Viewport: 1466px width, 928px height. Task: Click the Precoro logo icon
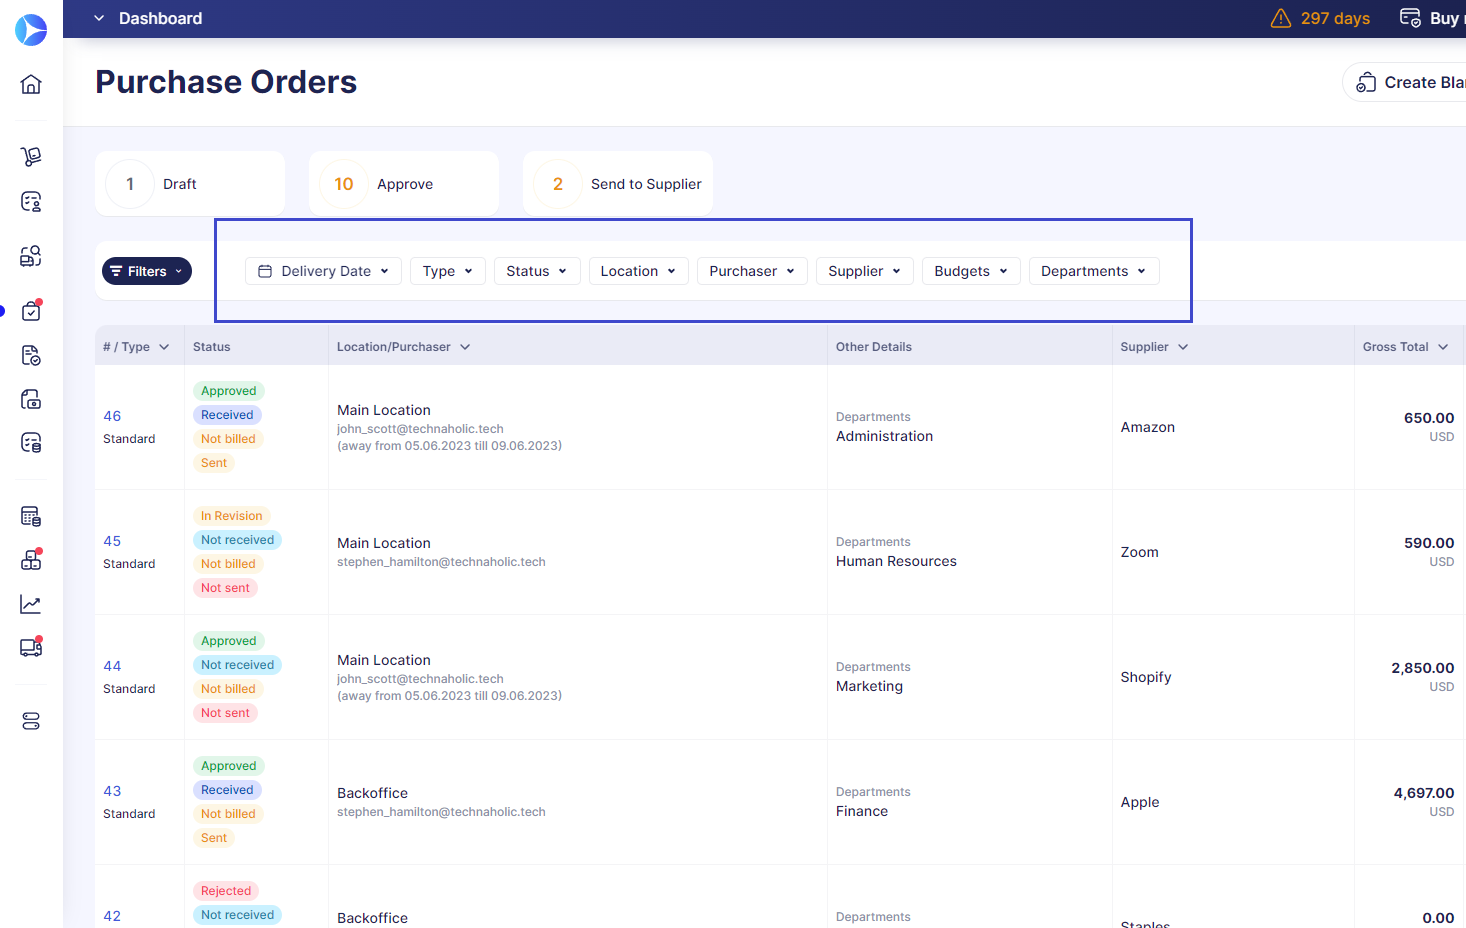31,30
